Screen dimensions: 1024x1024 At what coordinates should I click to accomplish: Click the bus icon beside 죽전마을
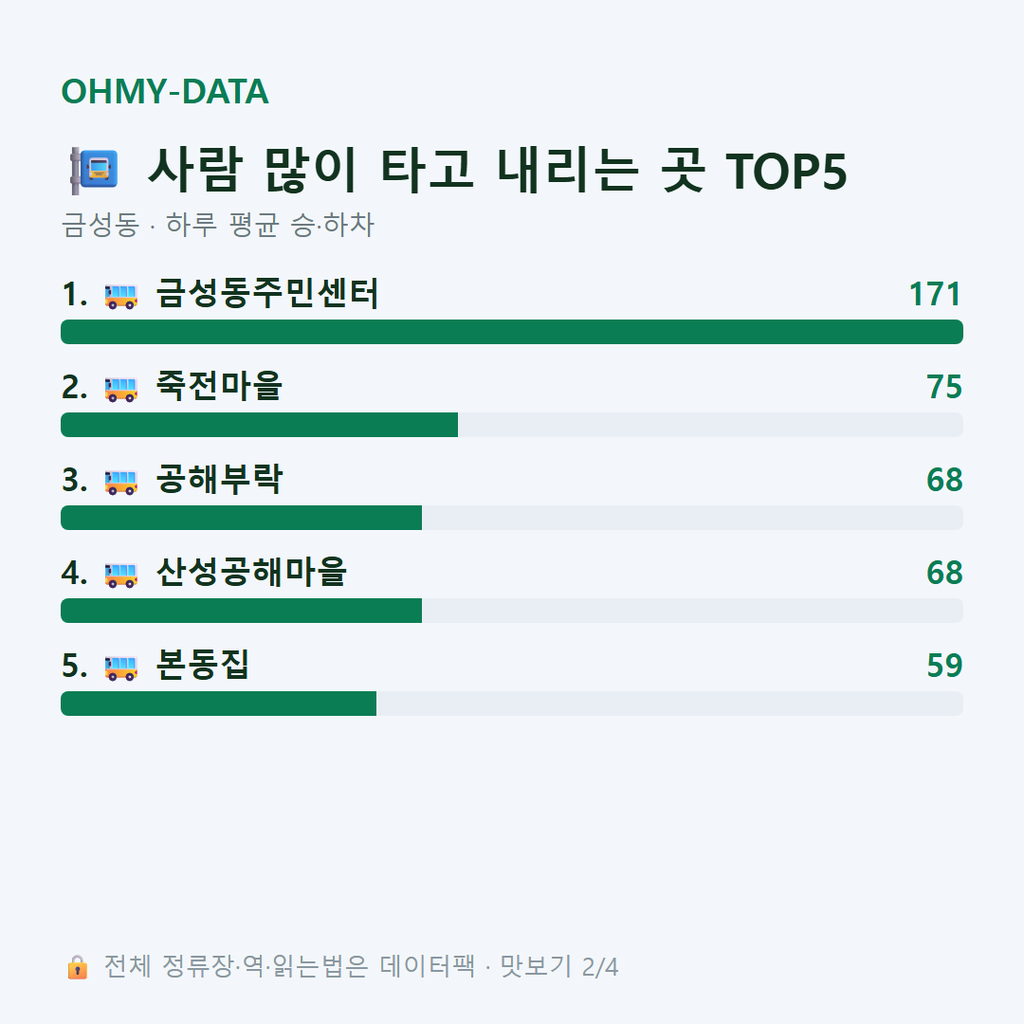coord(121,389)
